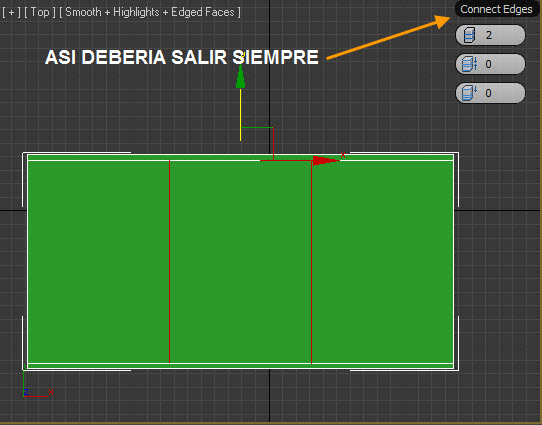542x425 pixels.
Task: Click the Pinch icon in Connect Edges caddy
Action: 469,64
